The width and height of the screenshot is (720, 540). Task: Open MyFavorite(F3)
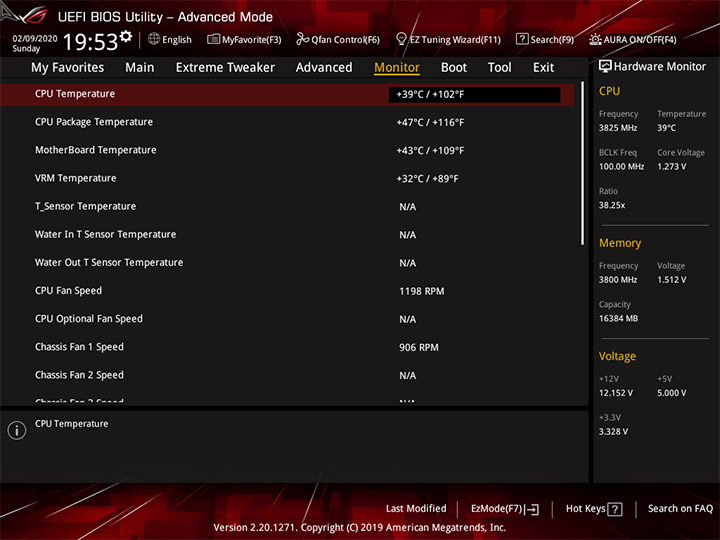point(252,39)
